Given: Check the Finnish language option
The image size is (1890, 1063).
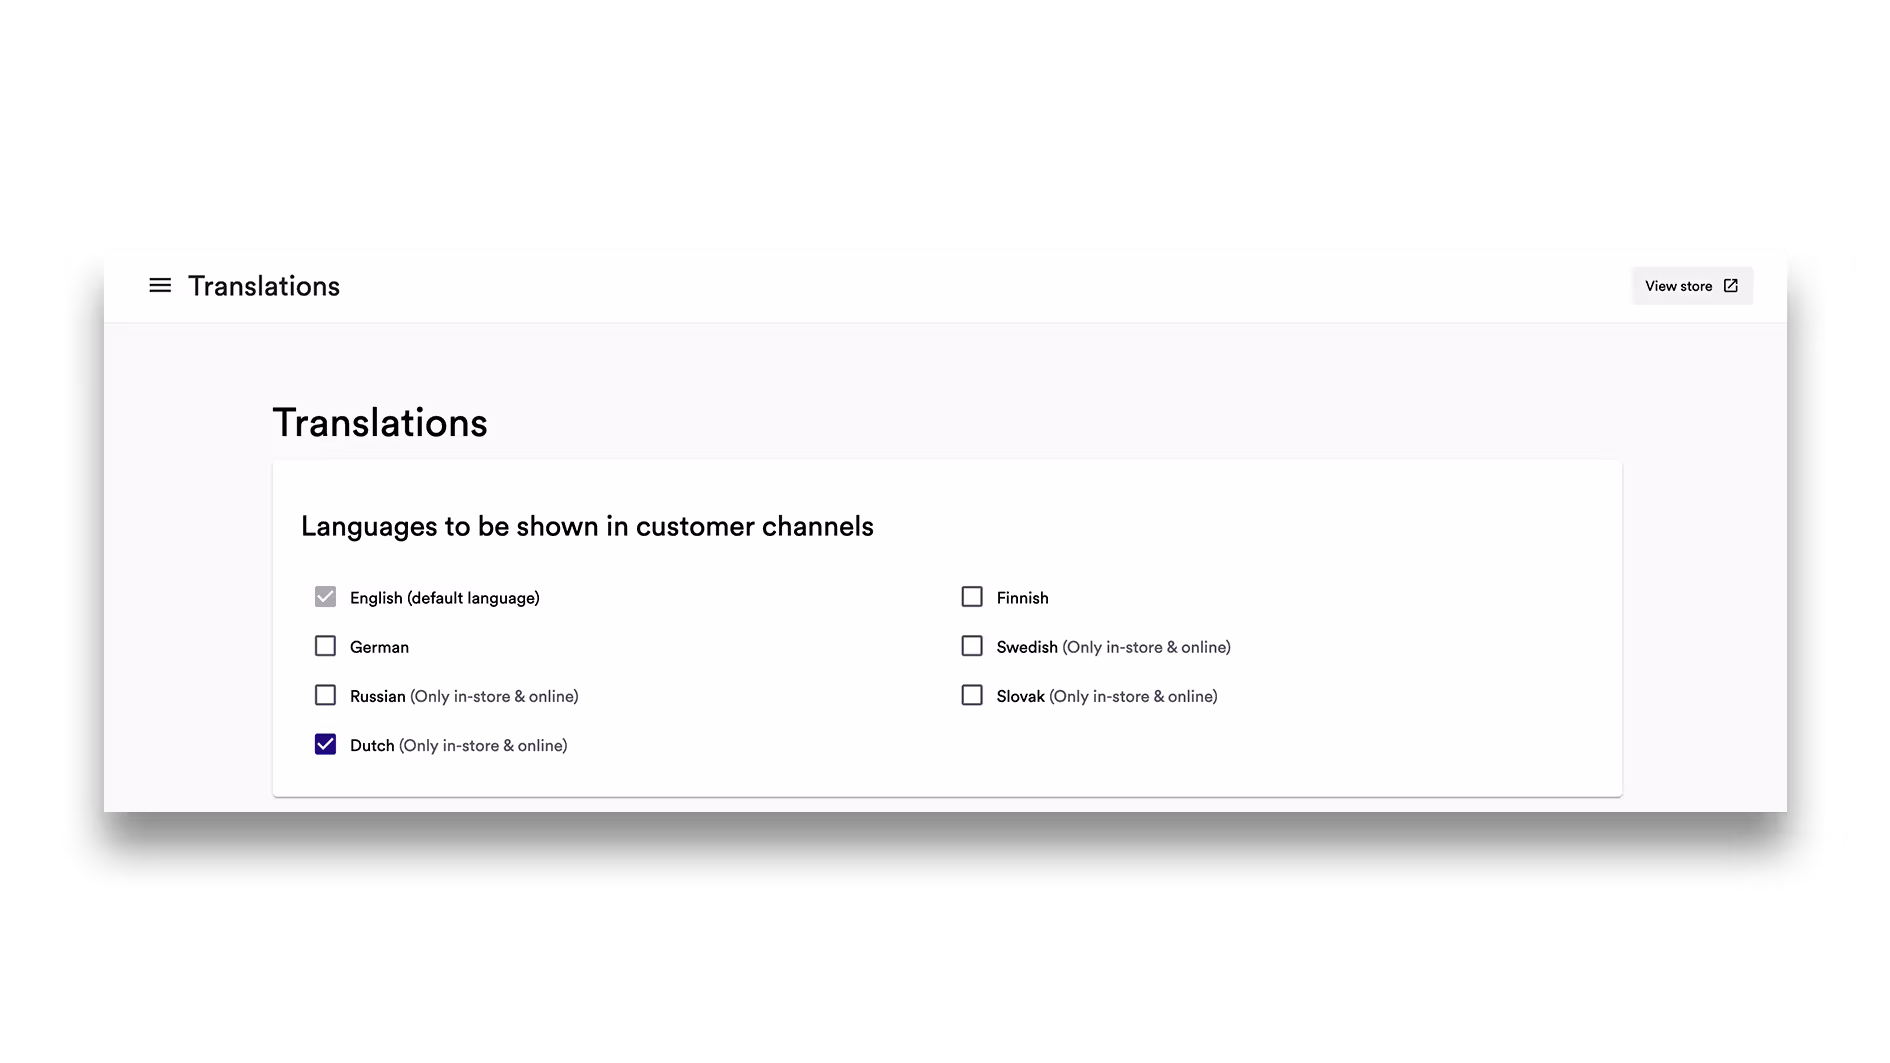Looking at the screenshot, I should tap(971, 596).
